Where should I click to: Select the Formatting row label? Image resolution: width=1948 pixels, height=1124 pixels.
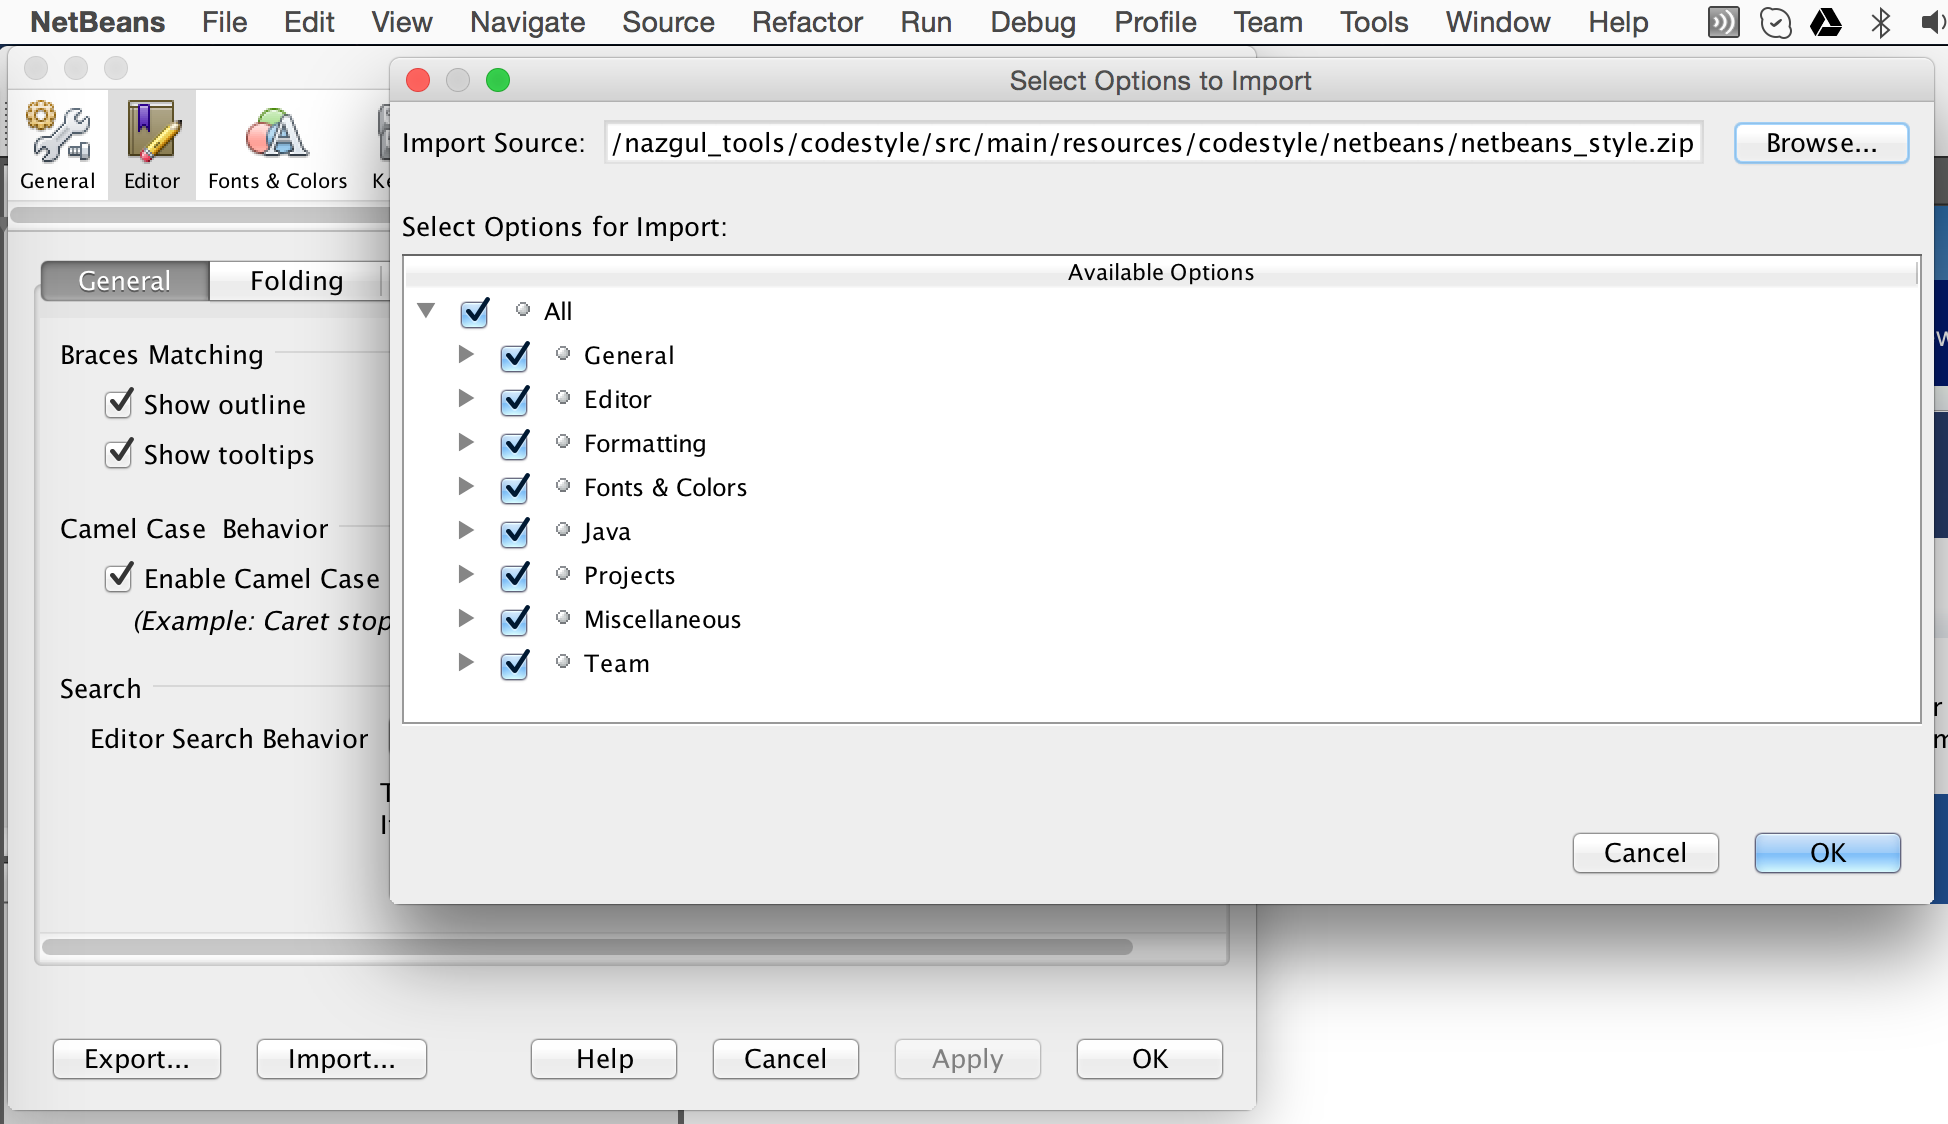click(x=645, y=444)
